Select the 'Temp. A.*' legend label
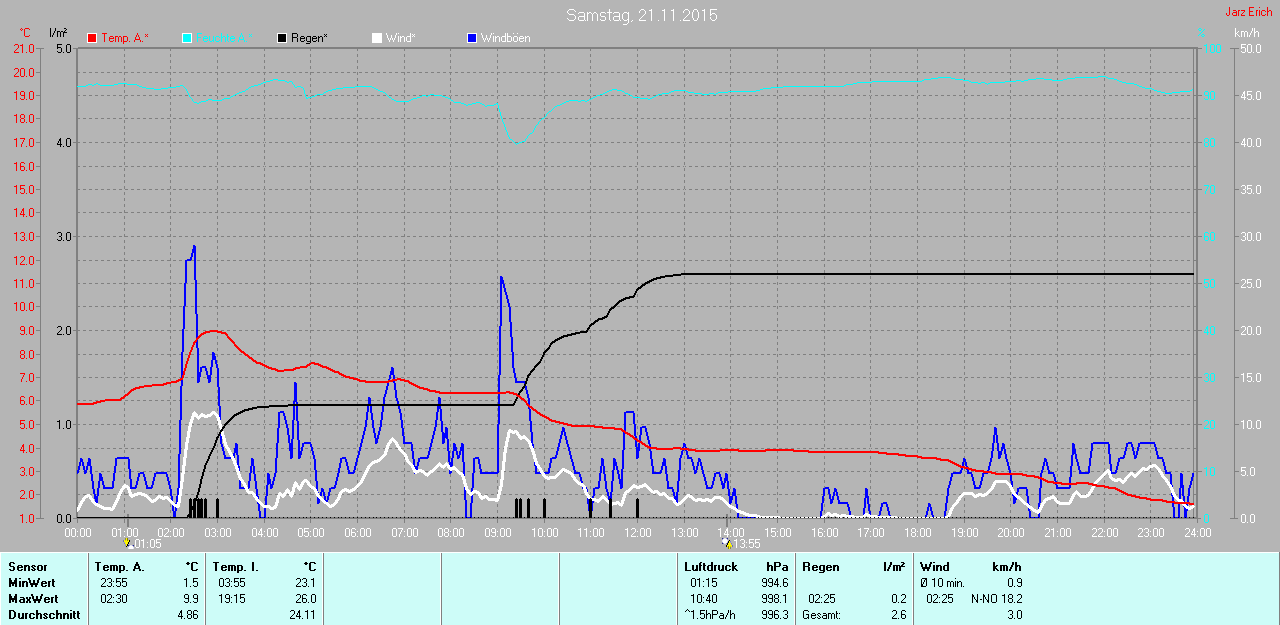 click(x=125, y=38)
